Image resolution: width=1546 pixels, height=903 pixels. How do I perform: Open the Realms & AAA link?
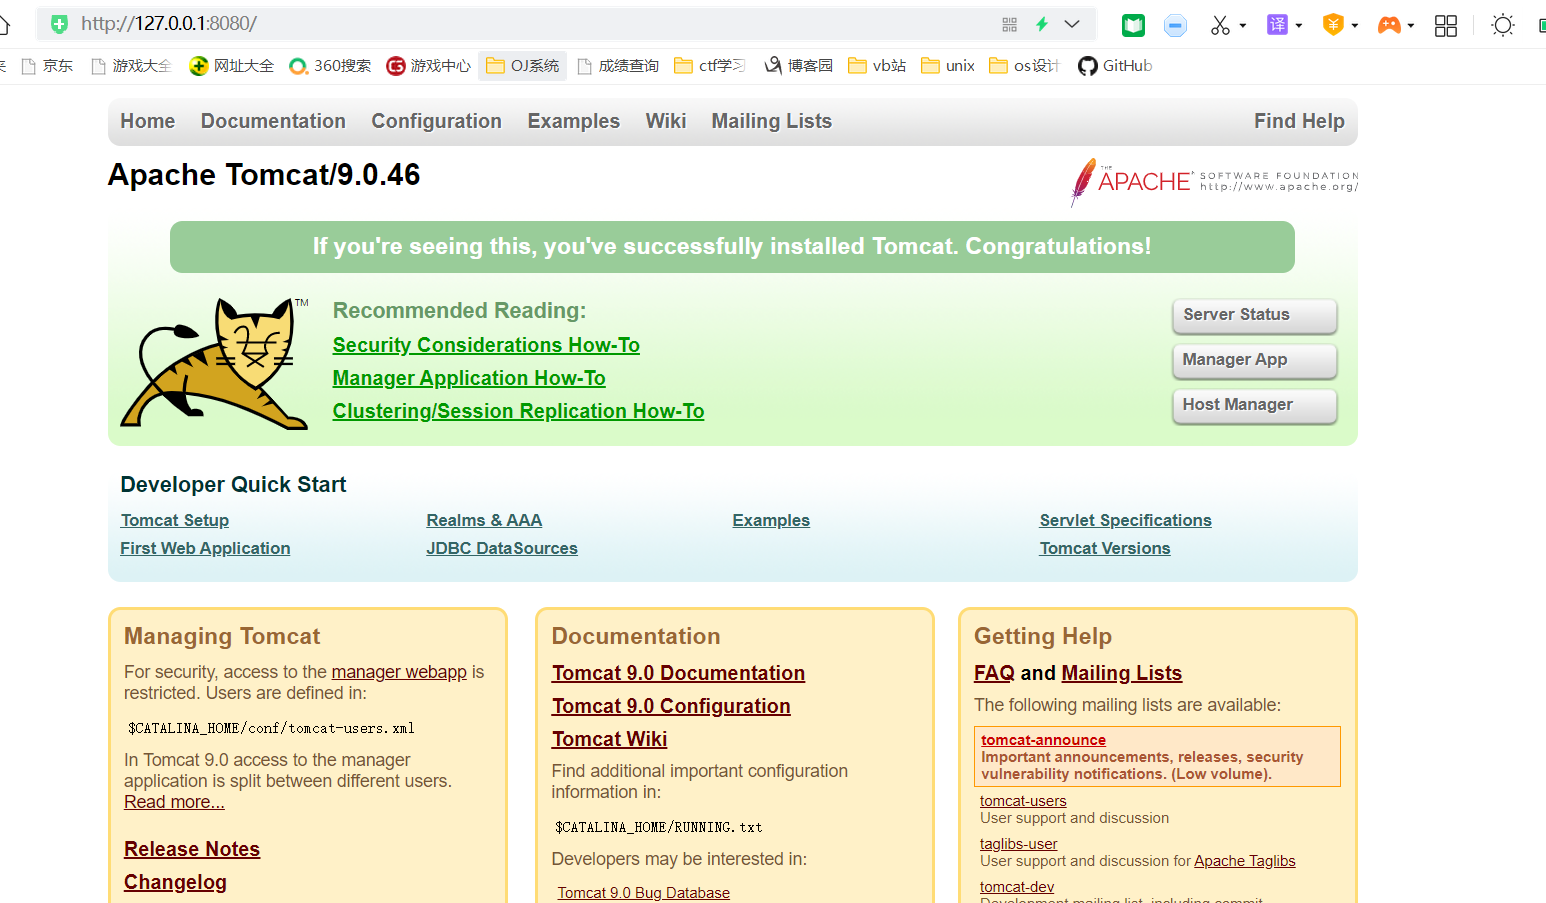click(x=484, y=520)
